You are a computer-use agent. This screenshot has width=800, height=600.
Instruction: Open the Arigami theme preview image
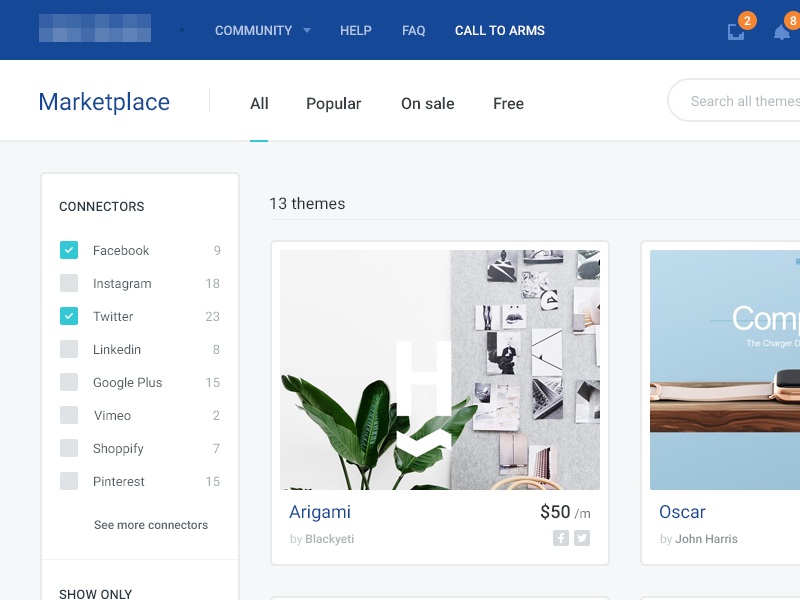pyautogui.click(x=440, y=370)
